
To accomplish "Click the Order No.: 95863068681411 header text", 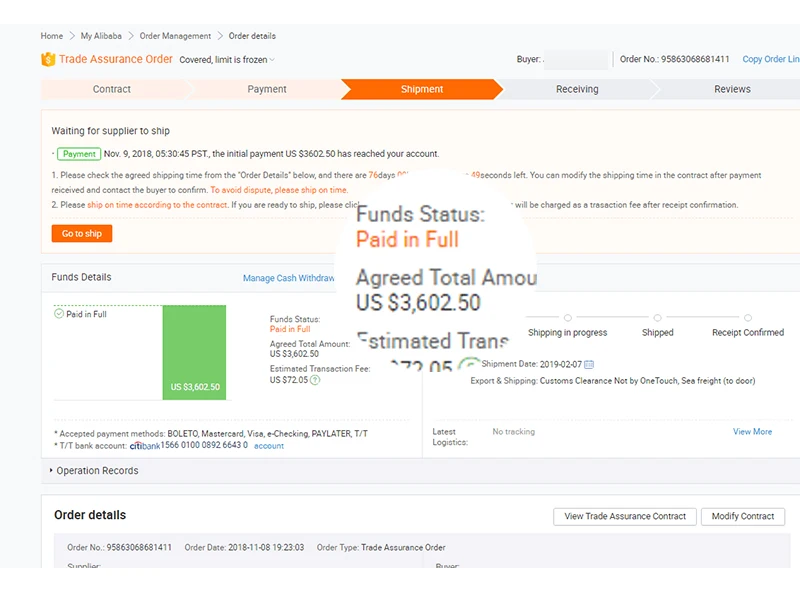I will (x=674, y=59).
